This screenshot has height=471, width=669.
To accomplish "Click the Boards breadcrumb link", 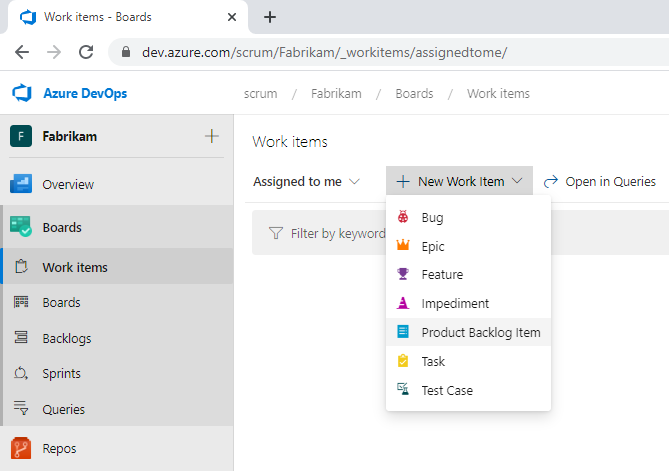I will 414,93.
